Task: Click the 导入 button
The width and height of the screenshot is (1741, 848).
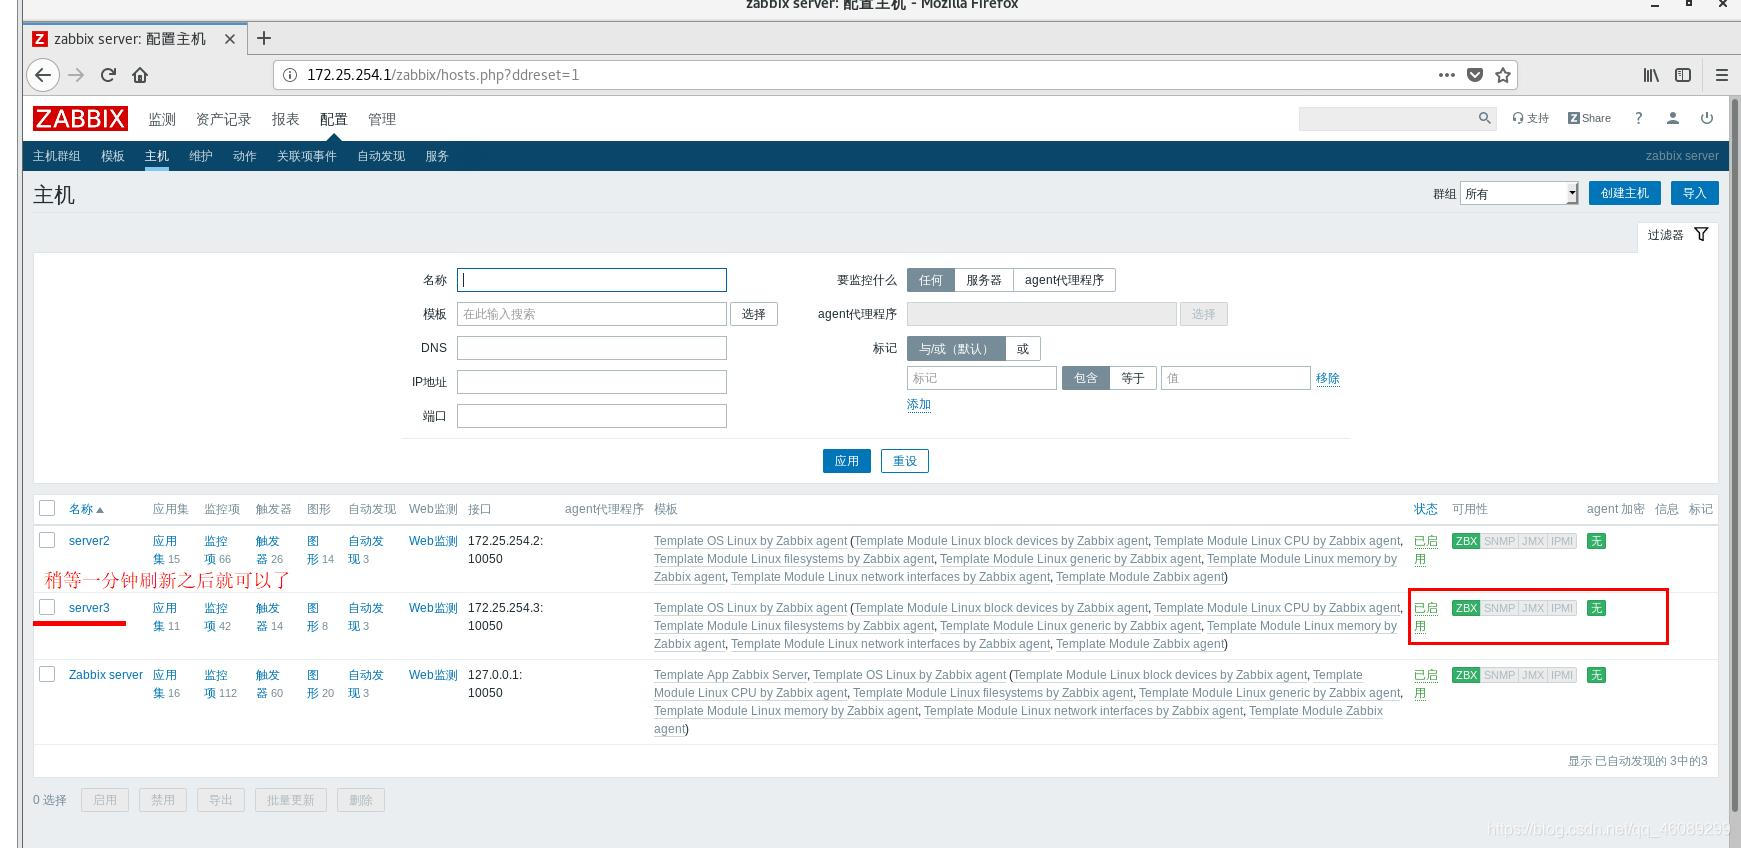Action: [x=1695, y=193]
